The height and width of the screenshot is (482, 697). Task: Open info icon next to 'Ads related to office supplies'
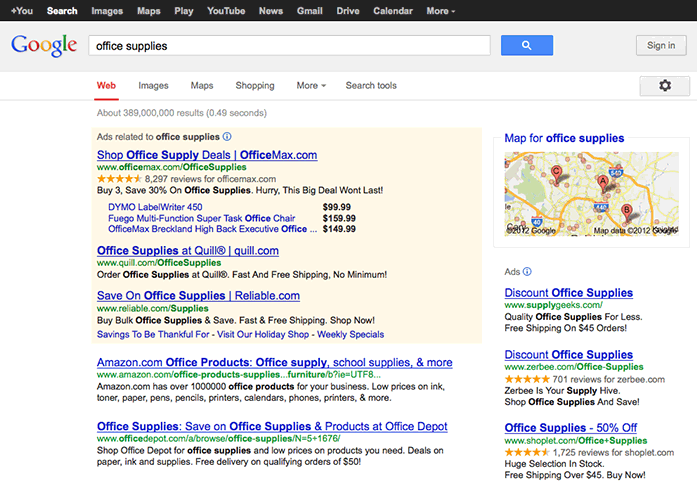227,137
